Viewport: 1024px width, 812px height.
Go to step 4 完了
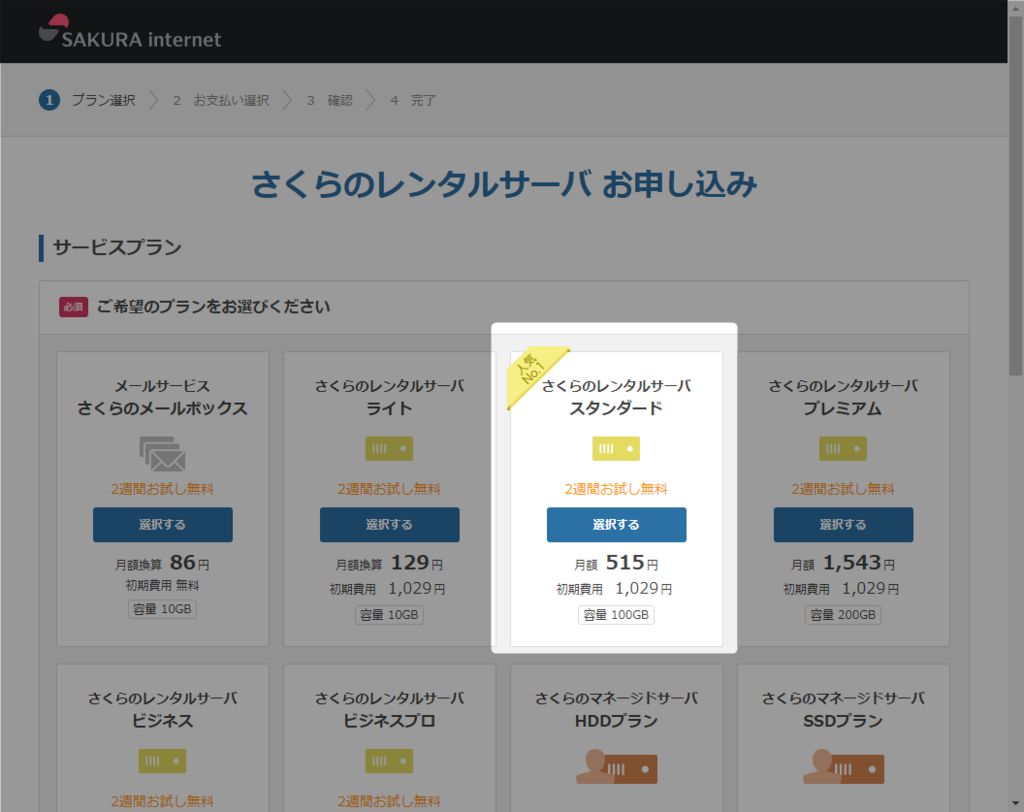(413, 100)
